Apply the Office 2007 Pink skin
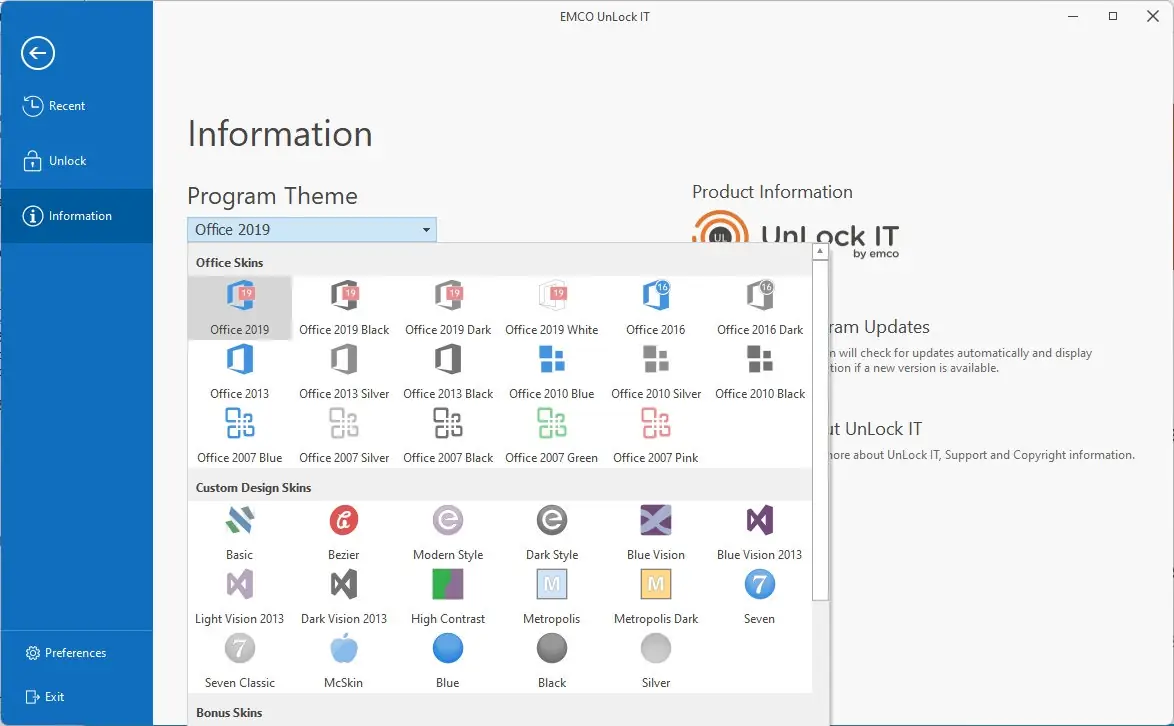Image resolution: width=1174 pixels, height=726 pixels. [656, 424]
